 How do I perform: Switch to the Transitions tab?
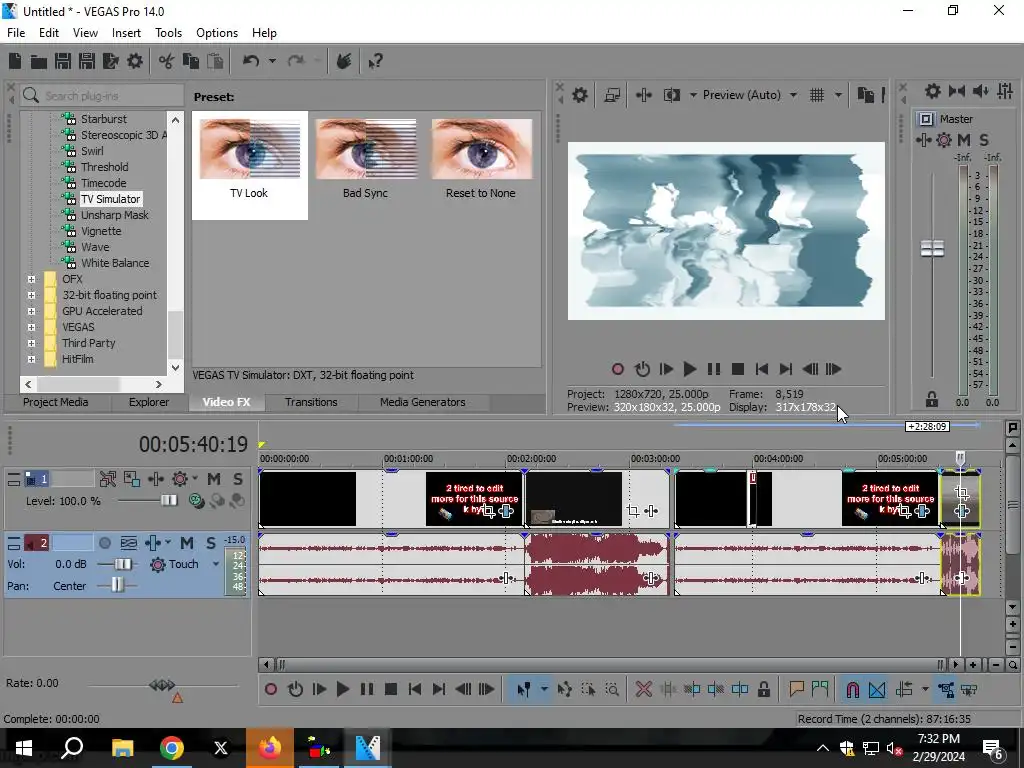tap(311, 402)
